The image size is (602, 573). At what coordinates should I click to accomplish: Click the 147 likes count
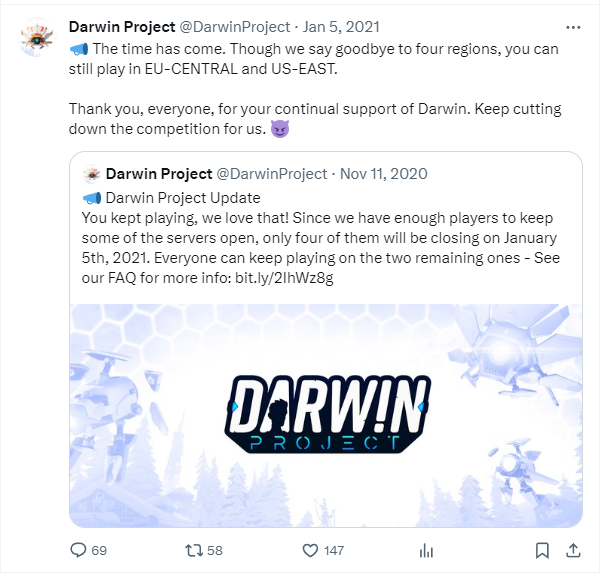point(334,551)
